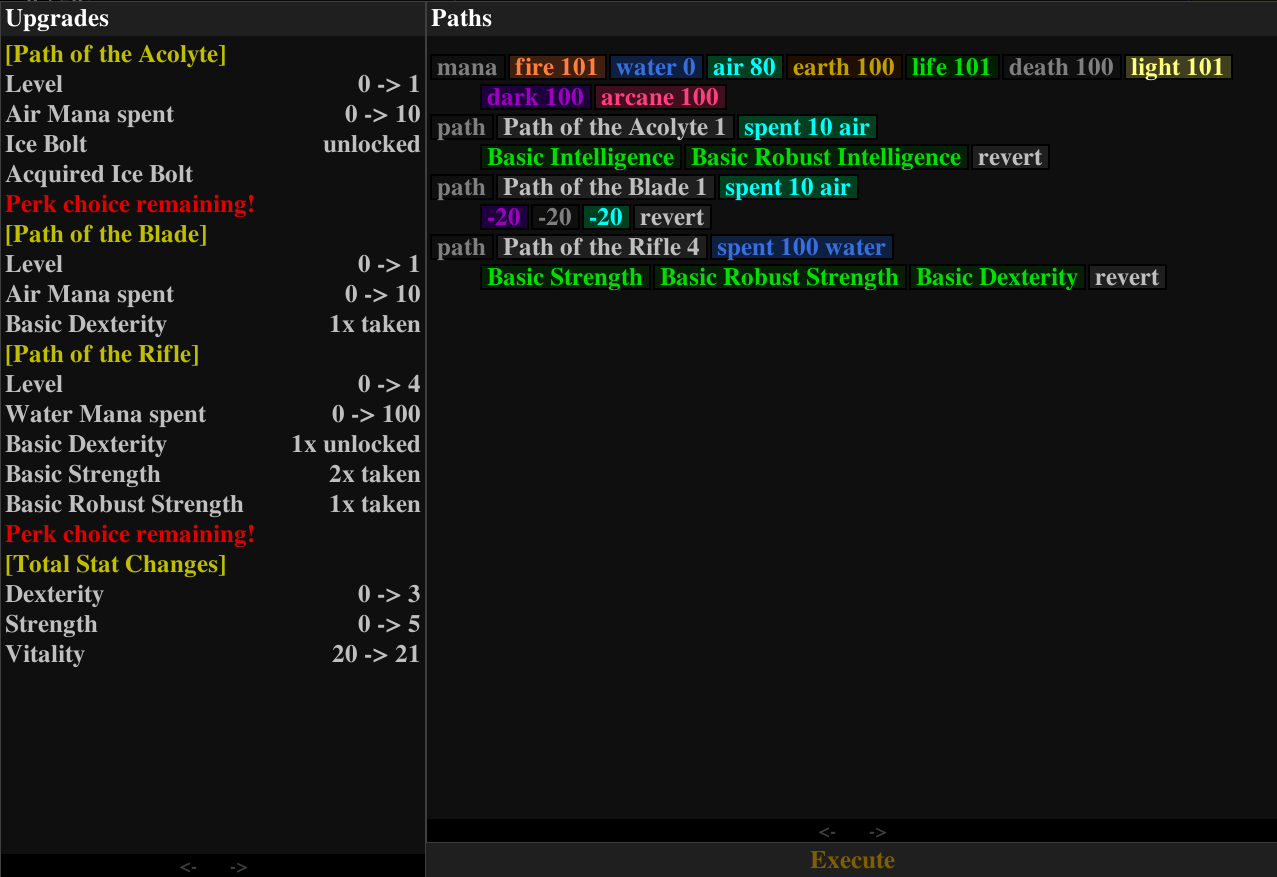This screenshot has width=1277, height=877.
Task: Click the Path of the Rifle 4 button
Action: coord(602,247)
